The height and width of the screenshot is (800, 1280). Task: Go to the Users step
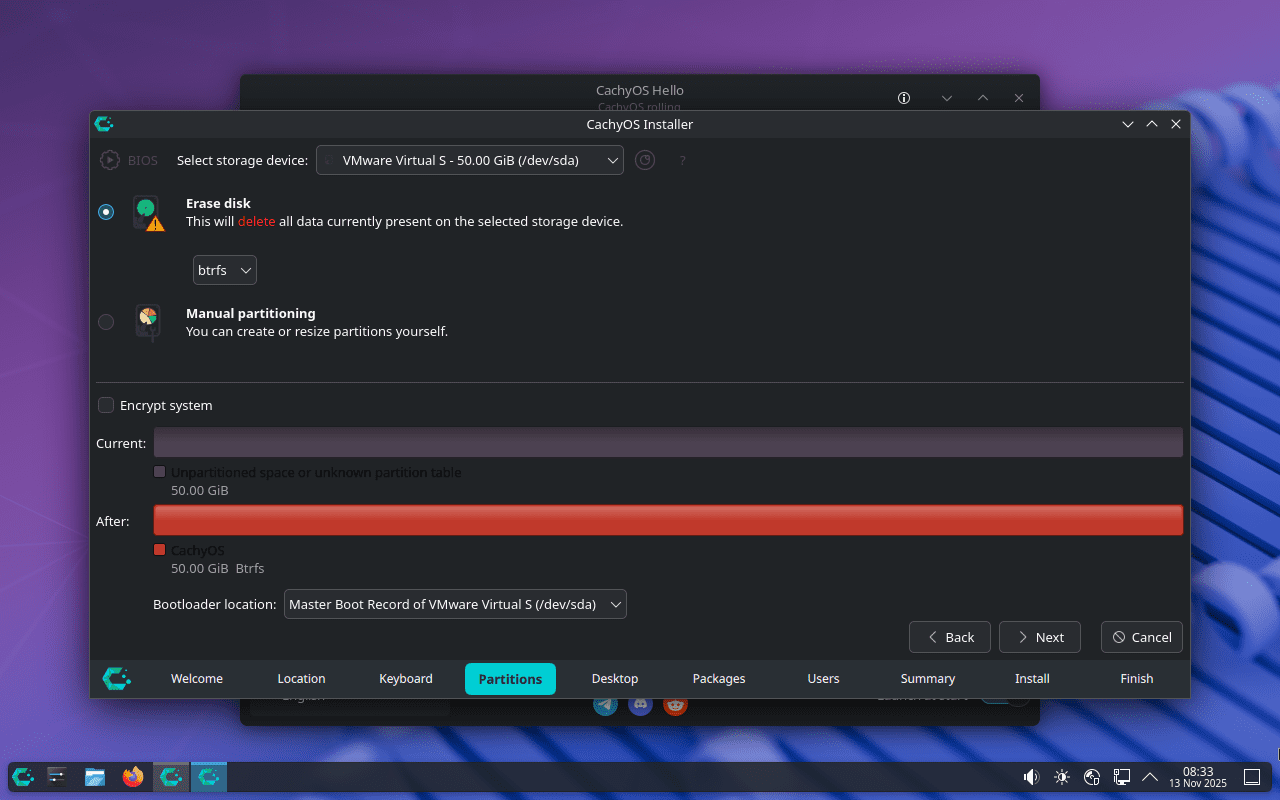click(x=823, y=678)
